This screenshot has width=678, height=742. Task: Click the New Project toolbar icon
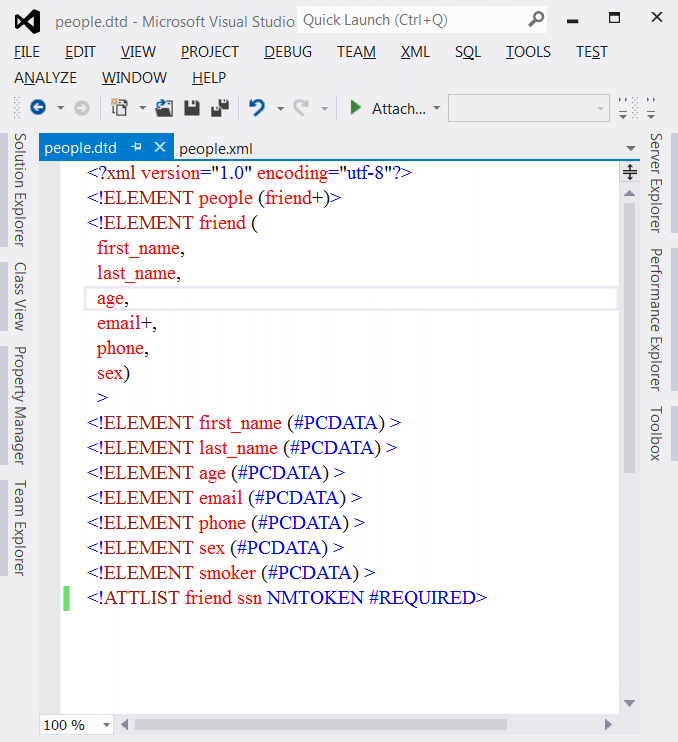(x=119, y=108)
